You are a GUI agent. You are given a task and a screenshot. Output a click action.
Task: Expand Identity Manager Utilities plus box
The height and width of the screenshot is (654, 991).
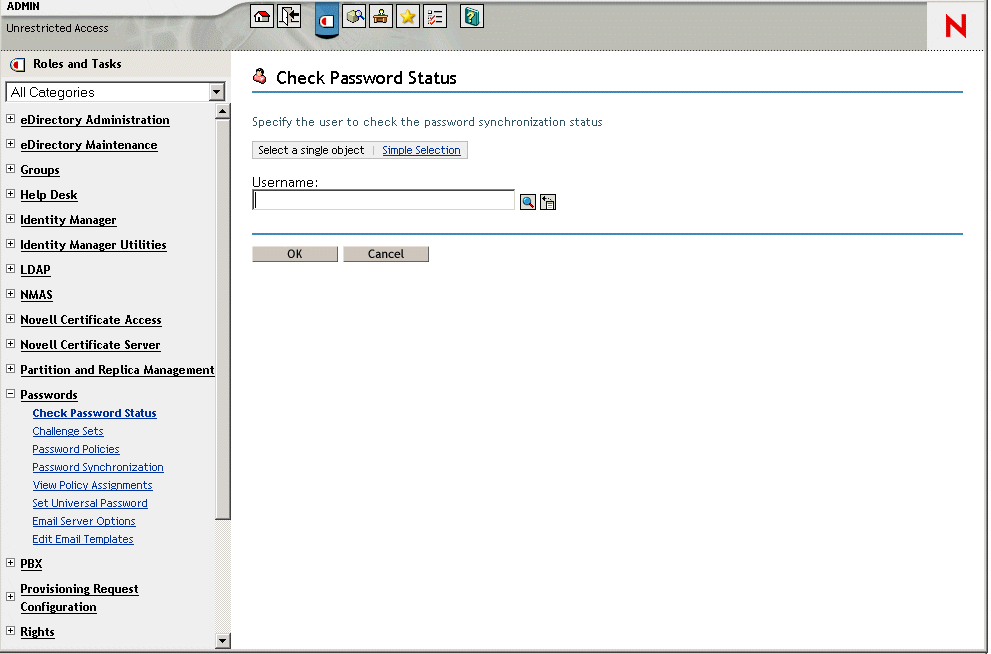[10, 244]
